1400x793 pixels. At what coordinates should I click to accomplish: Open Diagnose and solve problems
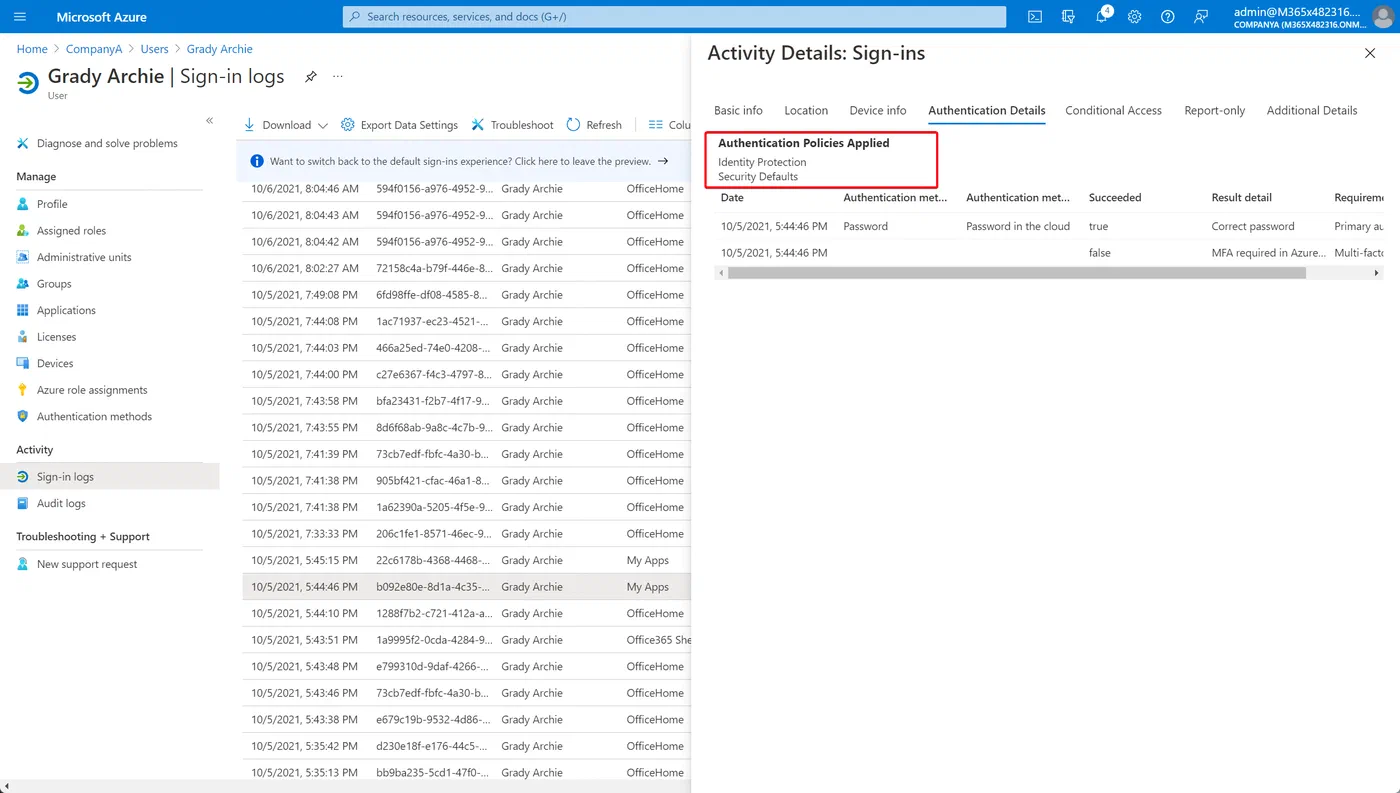pyautogui.click(x=108, y=143)
